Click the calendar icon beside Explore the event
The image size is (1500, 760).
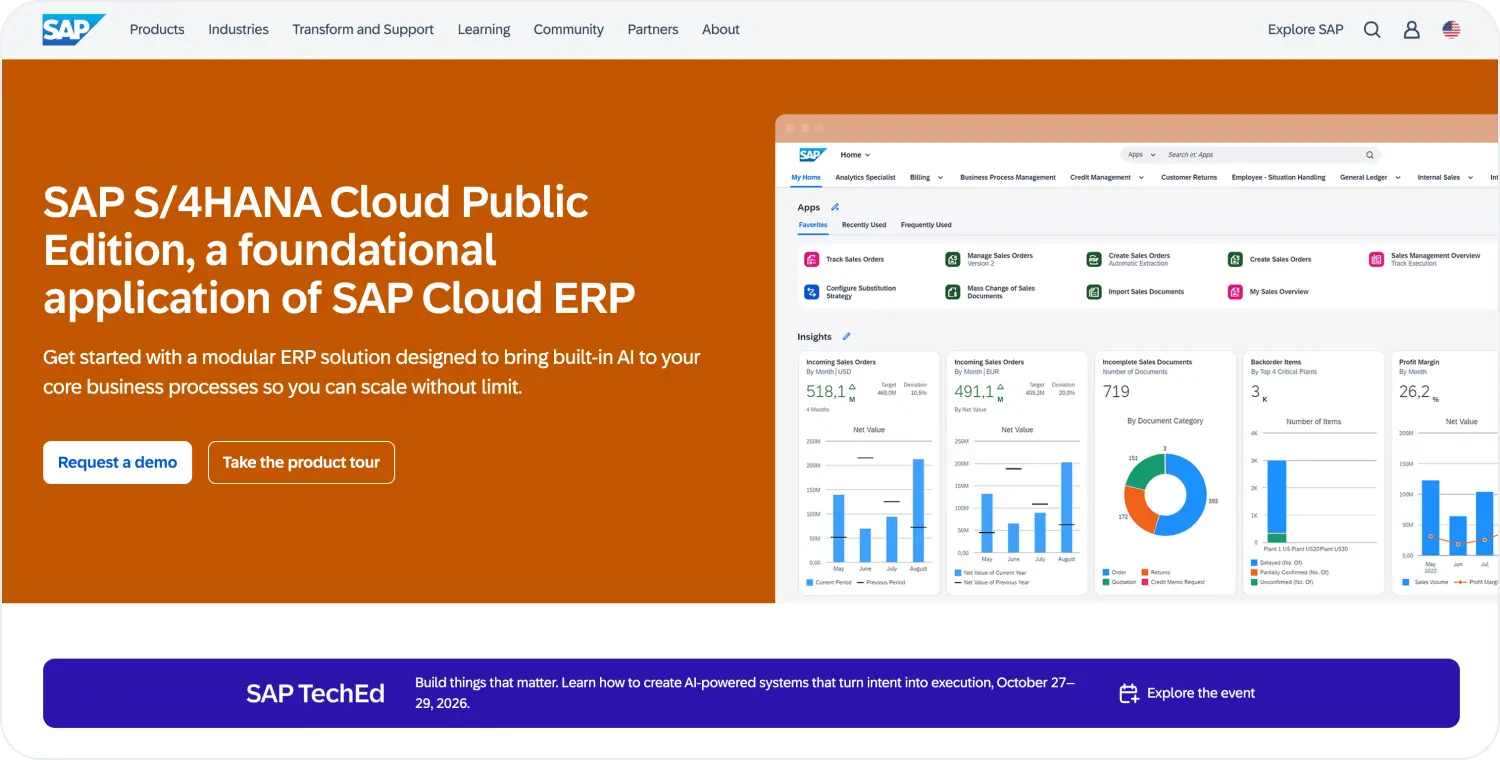click(x=1129, y=693)
